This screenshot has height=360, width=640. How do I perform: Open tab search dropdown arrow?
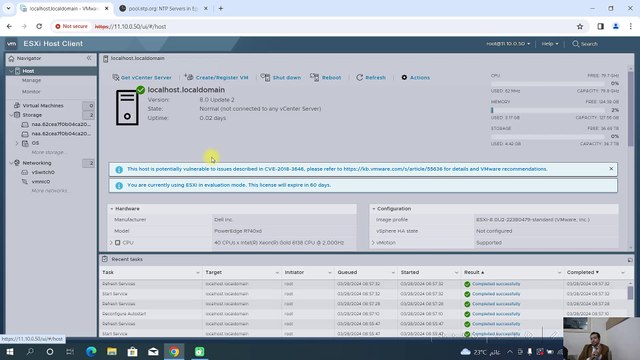[x=8, y=9]
